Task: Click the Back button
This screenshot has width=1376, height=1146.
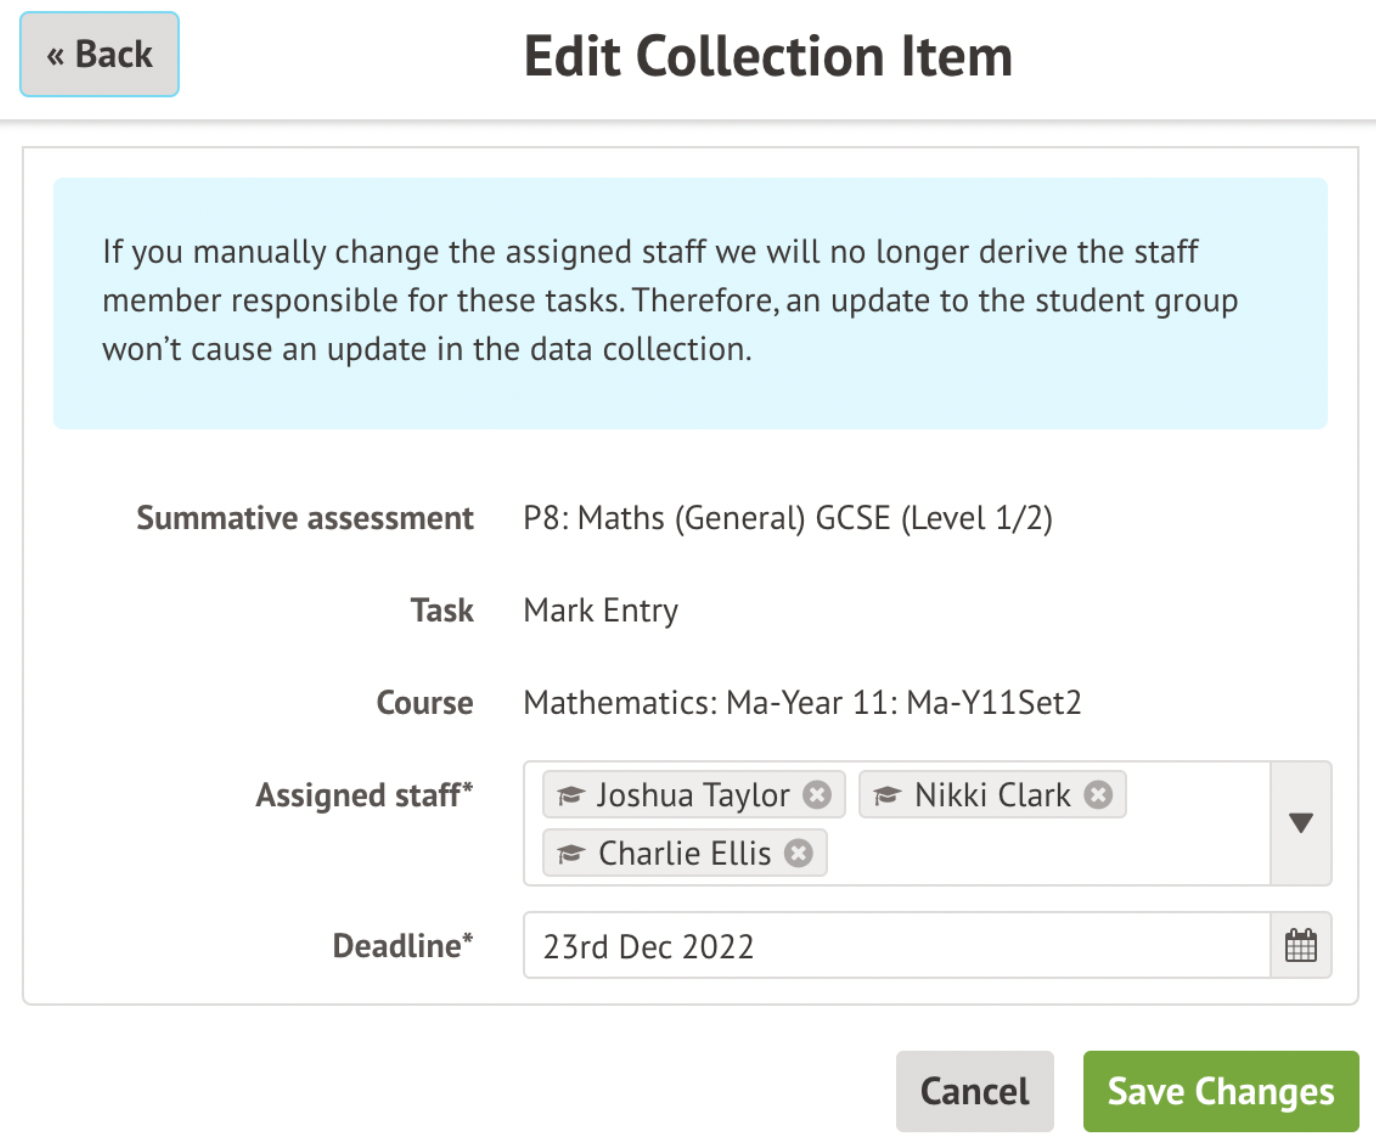Action: 99,55
